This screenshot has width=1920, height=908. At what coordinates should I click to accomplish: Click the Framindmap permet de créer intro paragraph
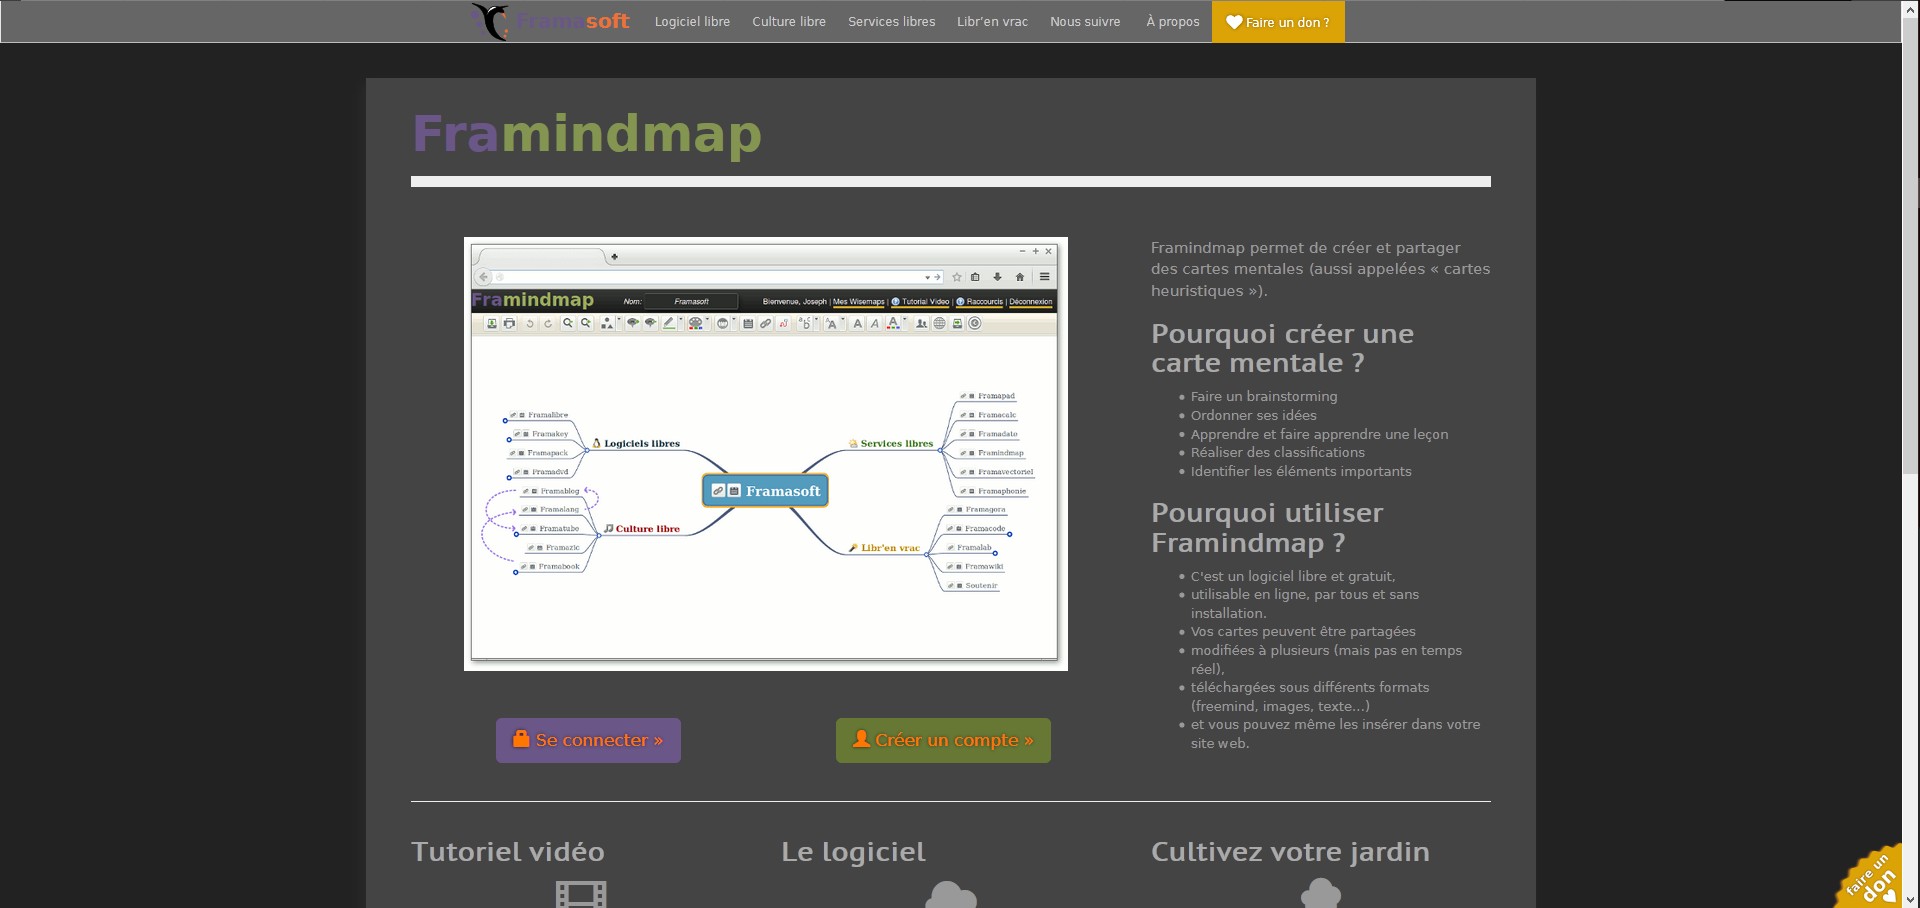(1320, 269)
